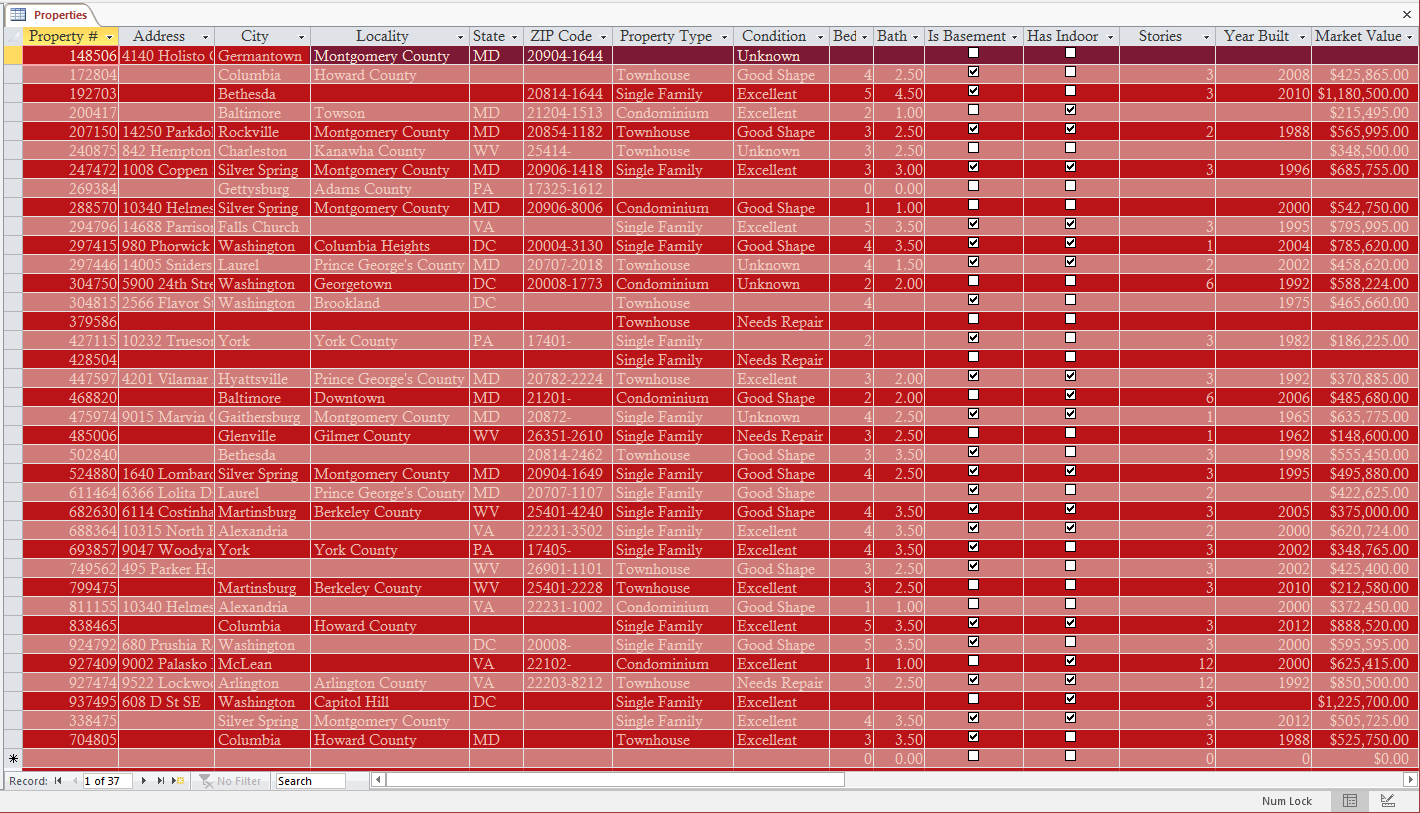Toggle Has Indoor checkbox for property 247472
The width and height of the screenshot is (1420, 813).
(1070, 167)
